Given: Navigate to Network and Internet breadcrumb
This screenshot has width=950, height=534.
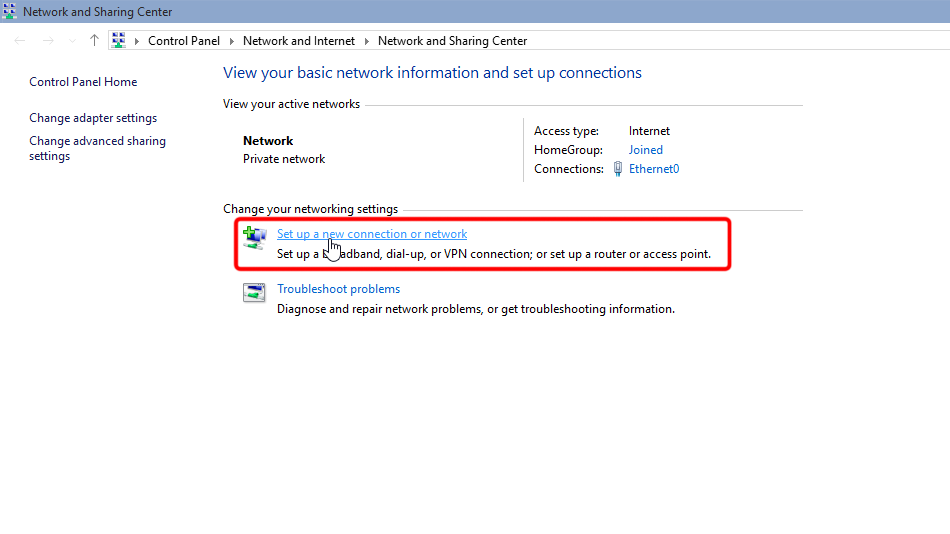Looking at the screenshot, I should point(298,41).
